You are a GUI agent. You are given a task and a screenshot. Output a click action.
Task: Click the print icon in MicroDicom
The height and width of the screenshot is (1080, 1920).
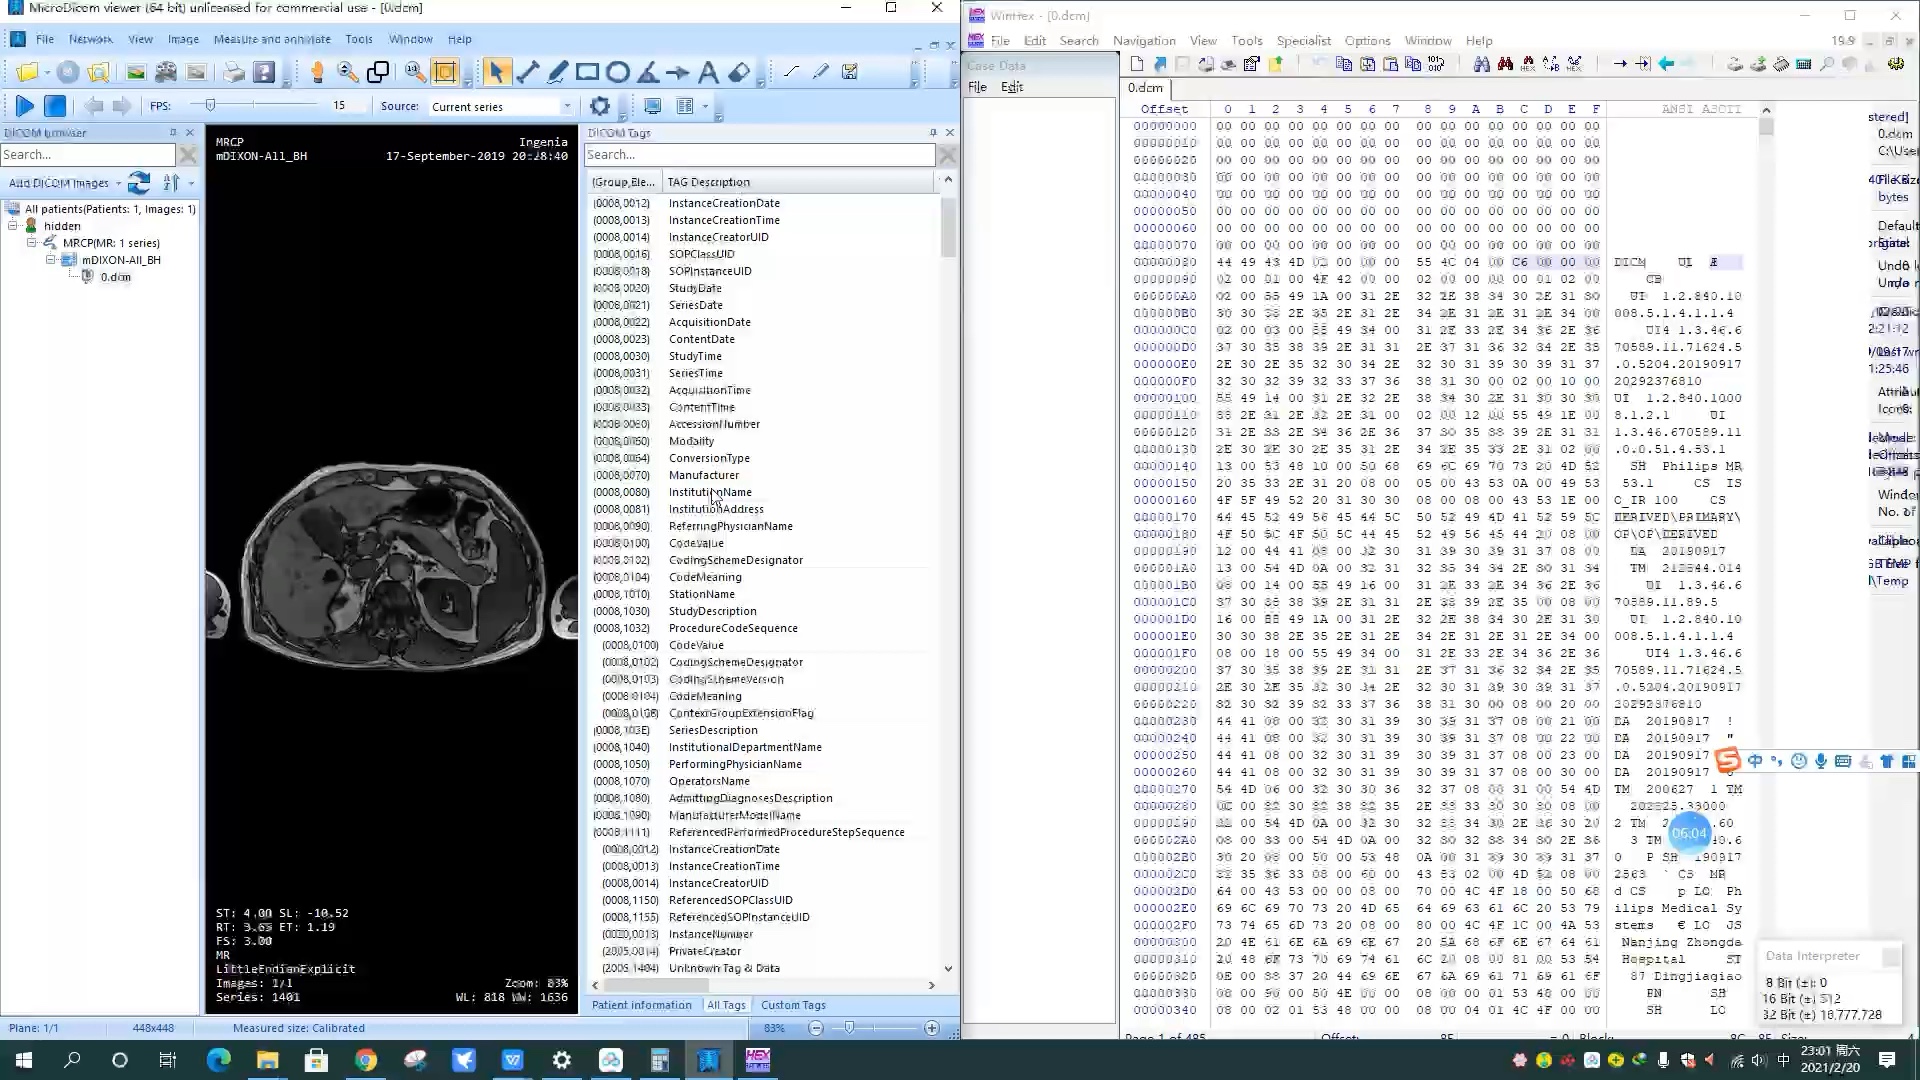coord(233,72)
